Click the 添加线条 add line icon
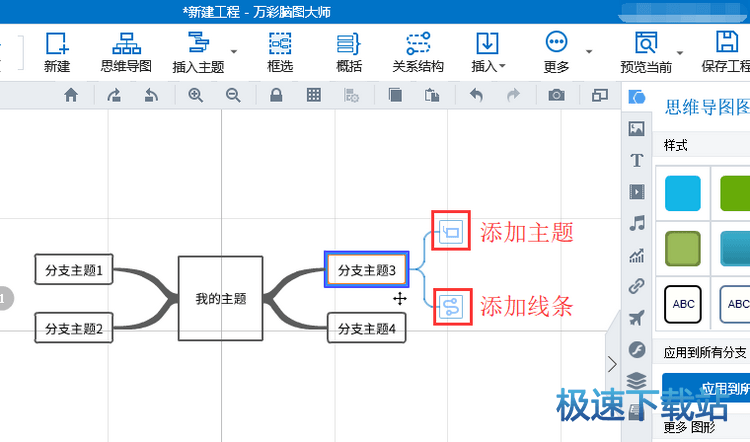 click(x=452, y=307)
